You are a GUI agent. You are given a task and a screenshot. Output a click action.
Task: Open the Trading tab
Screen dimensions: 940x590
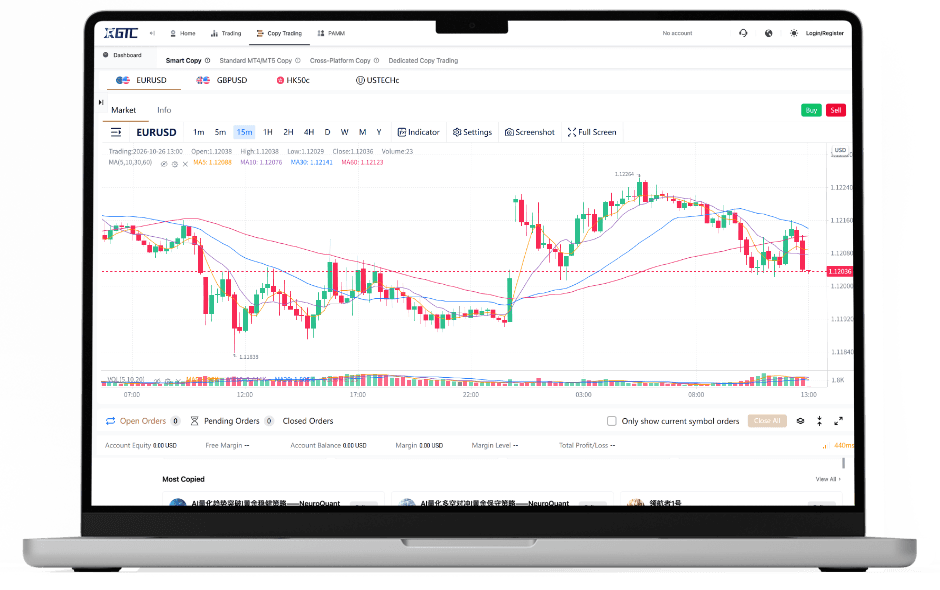226,34
